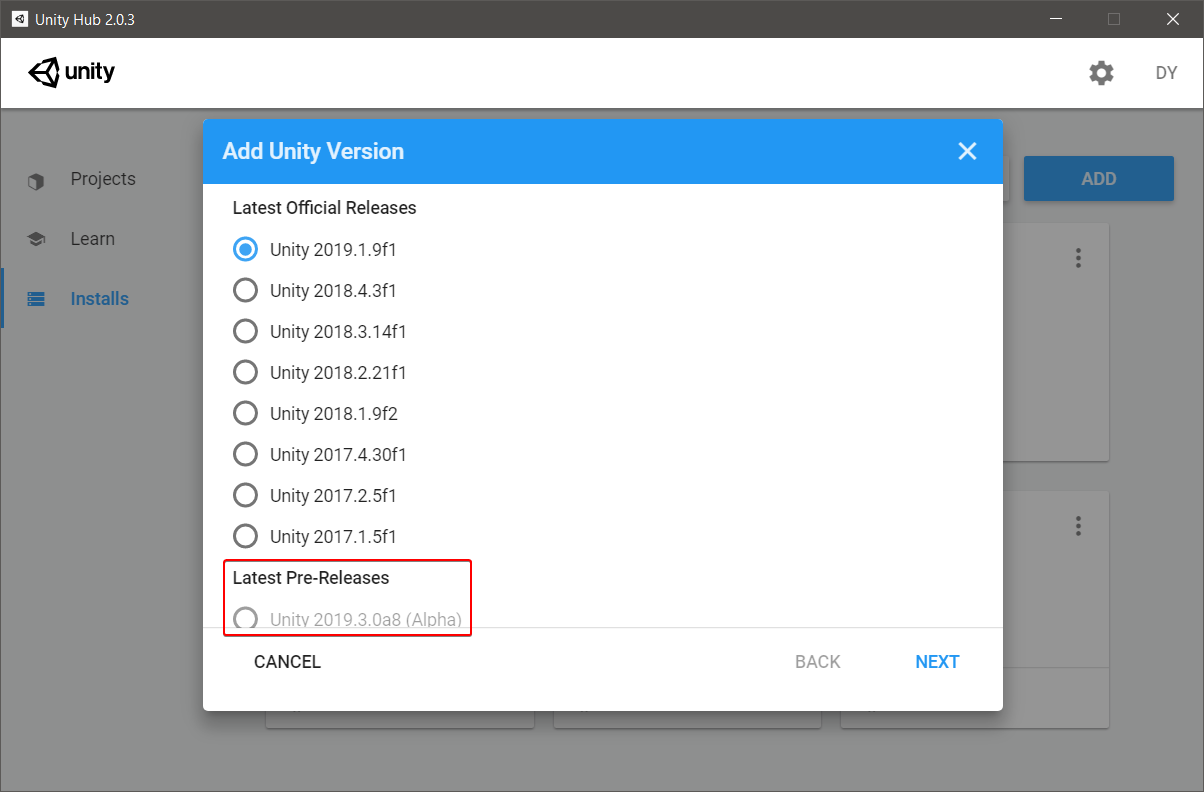
Task: Click the Installs list icon in the sidebar
Action: pos(36,298)
